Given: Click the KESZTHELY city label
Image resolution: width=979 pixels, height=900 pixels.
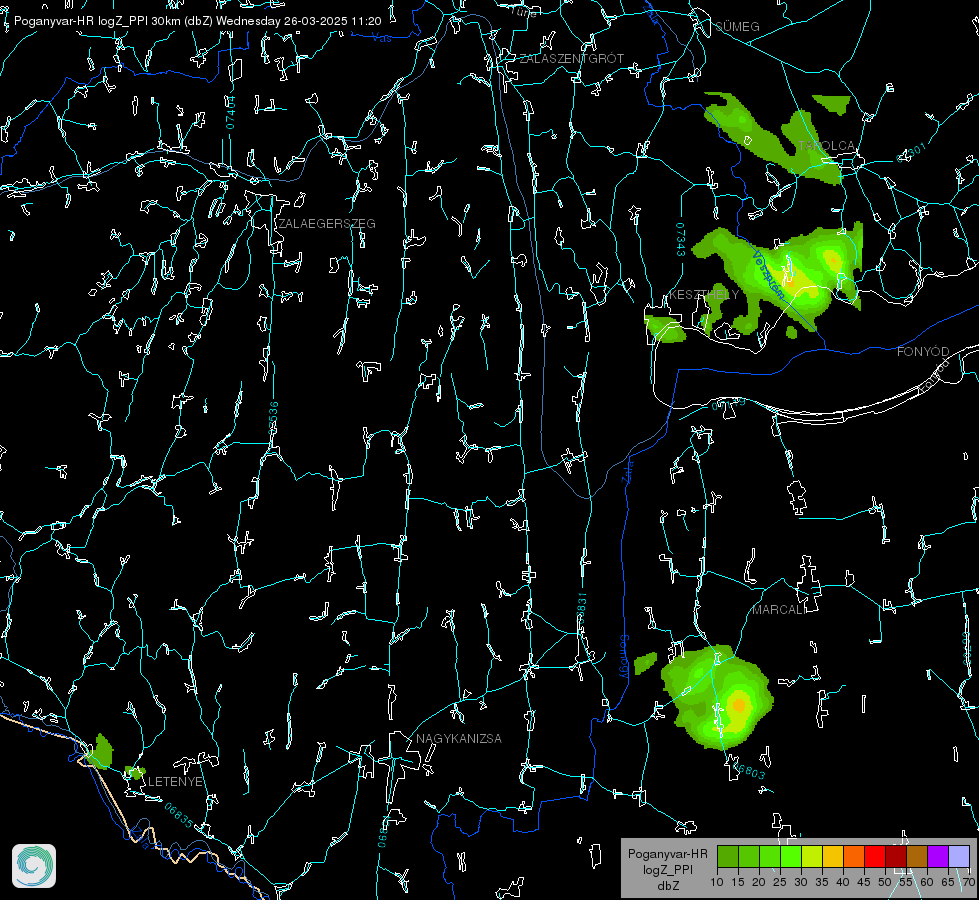Looking at the screenshot, I should coord(704,294).
